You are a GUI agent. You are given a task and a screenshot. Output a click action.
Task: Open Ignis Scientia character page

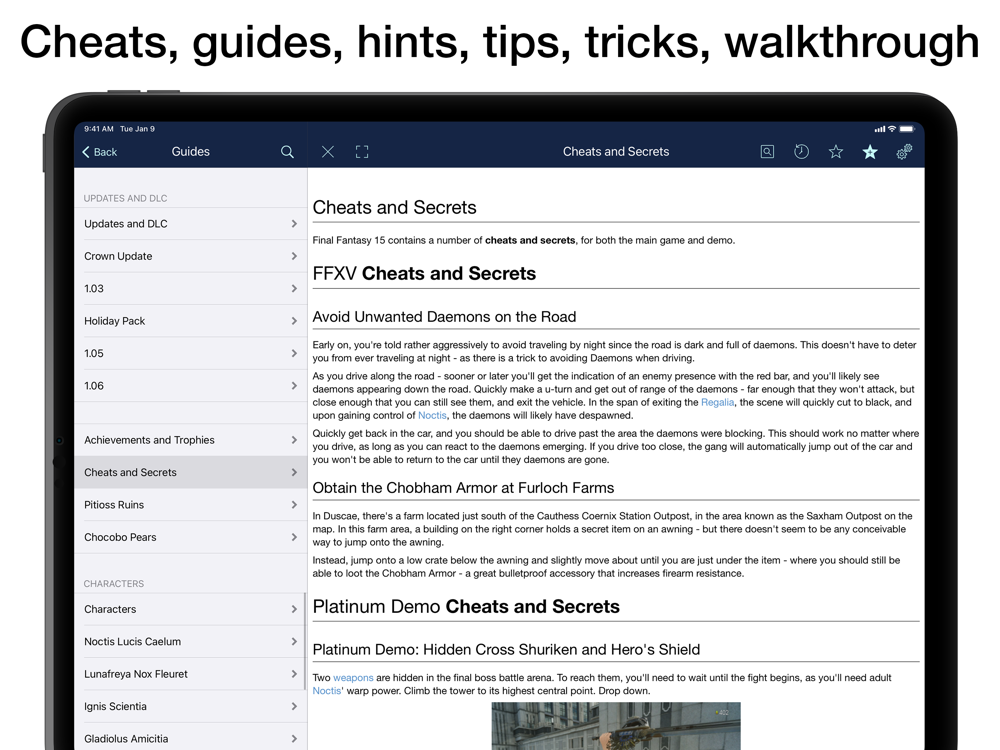click(x=191, y=707)
